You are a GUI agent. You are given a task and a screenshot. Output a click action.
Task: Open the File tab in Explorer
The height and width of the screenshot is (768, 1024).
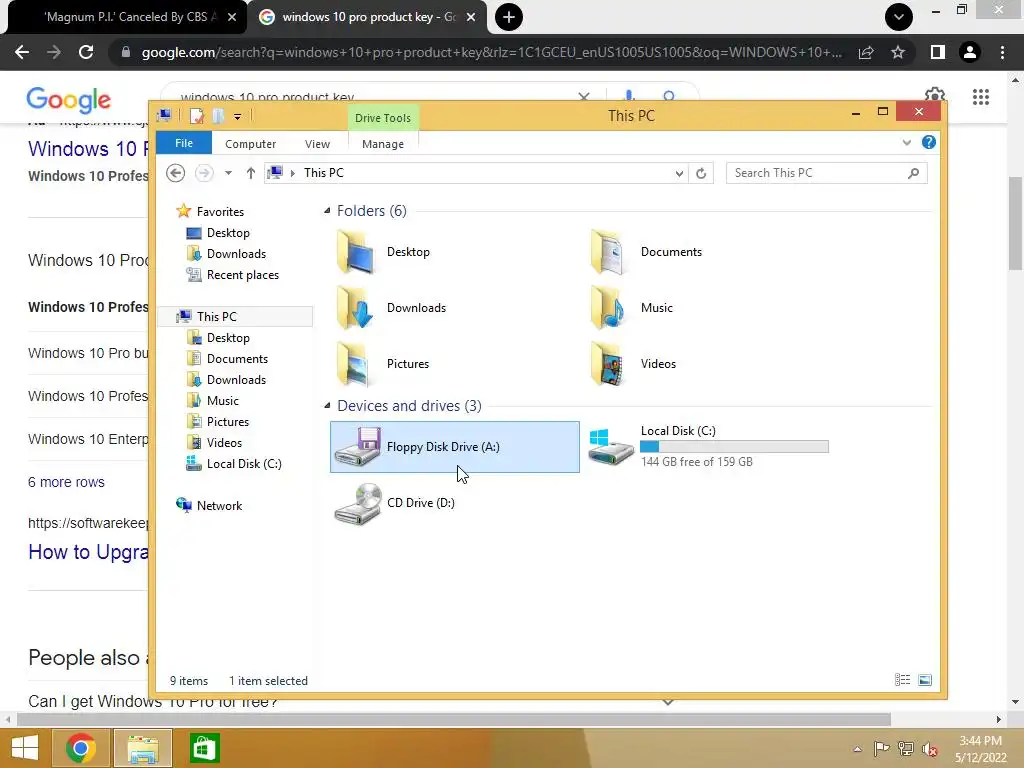coord(184,143)
